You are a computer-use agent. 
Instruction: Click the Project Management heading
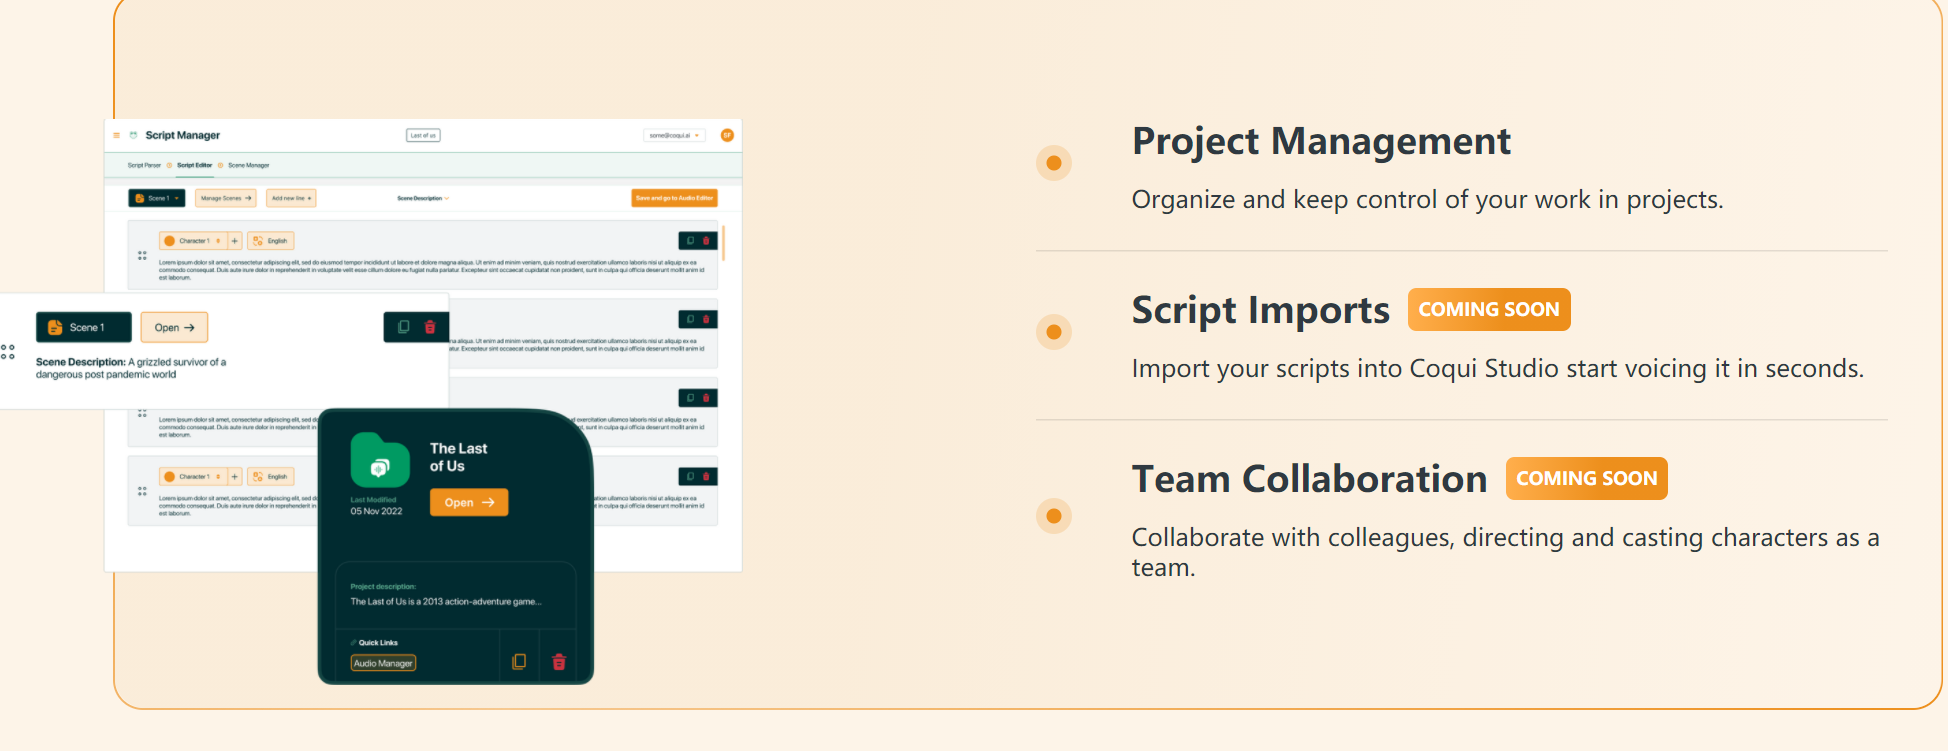click(x=1321, y=141)
